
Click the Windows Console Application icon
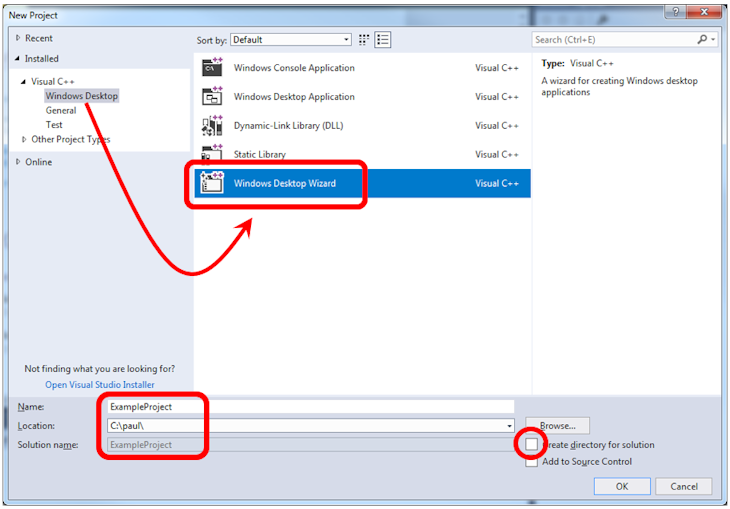212,68
